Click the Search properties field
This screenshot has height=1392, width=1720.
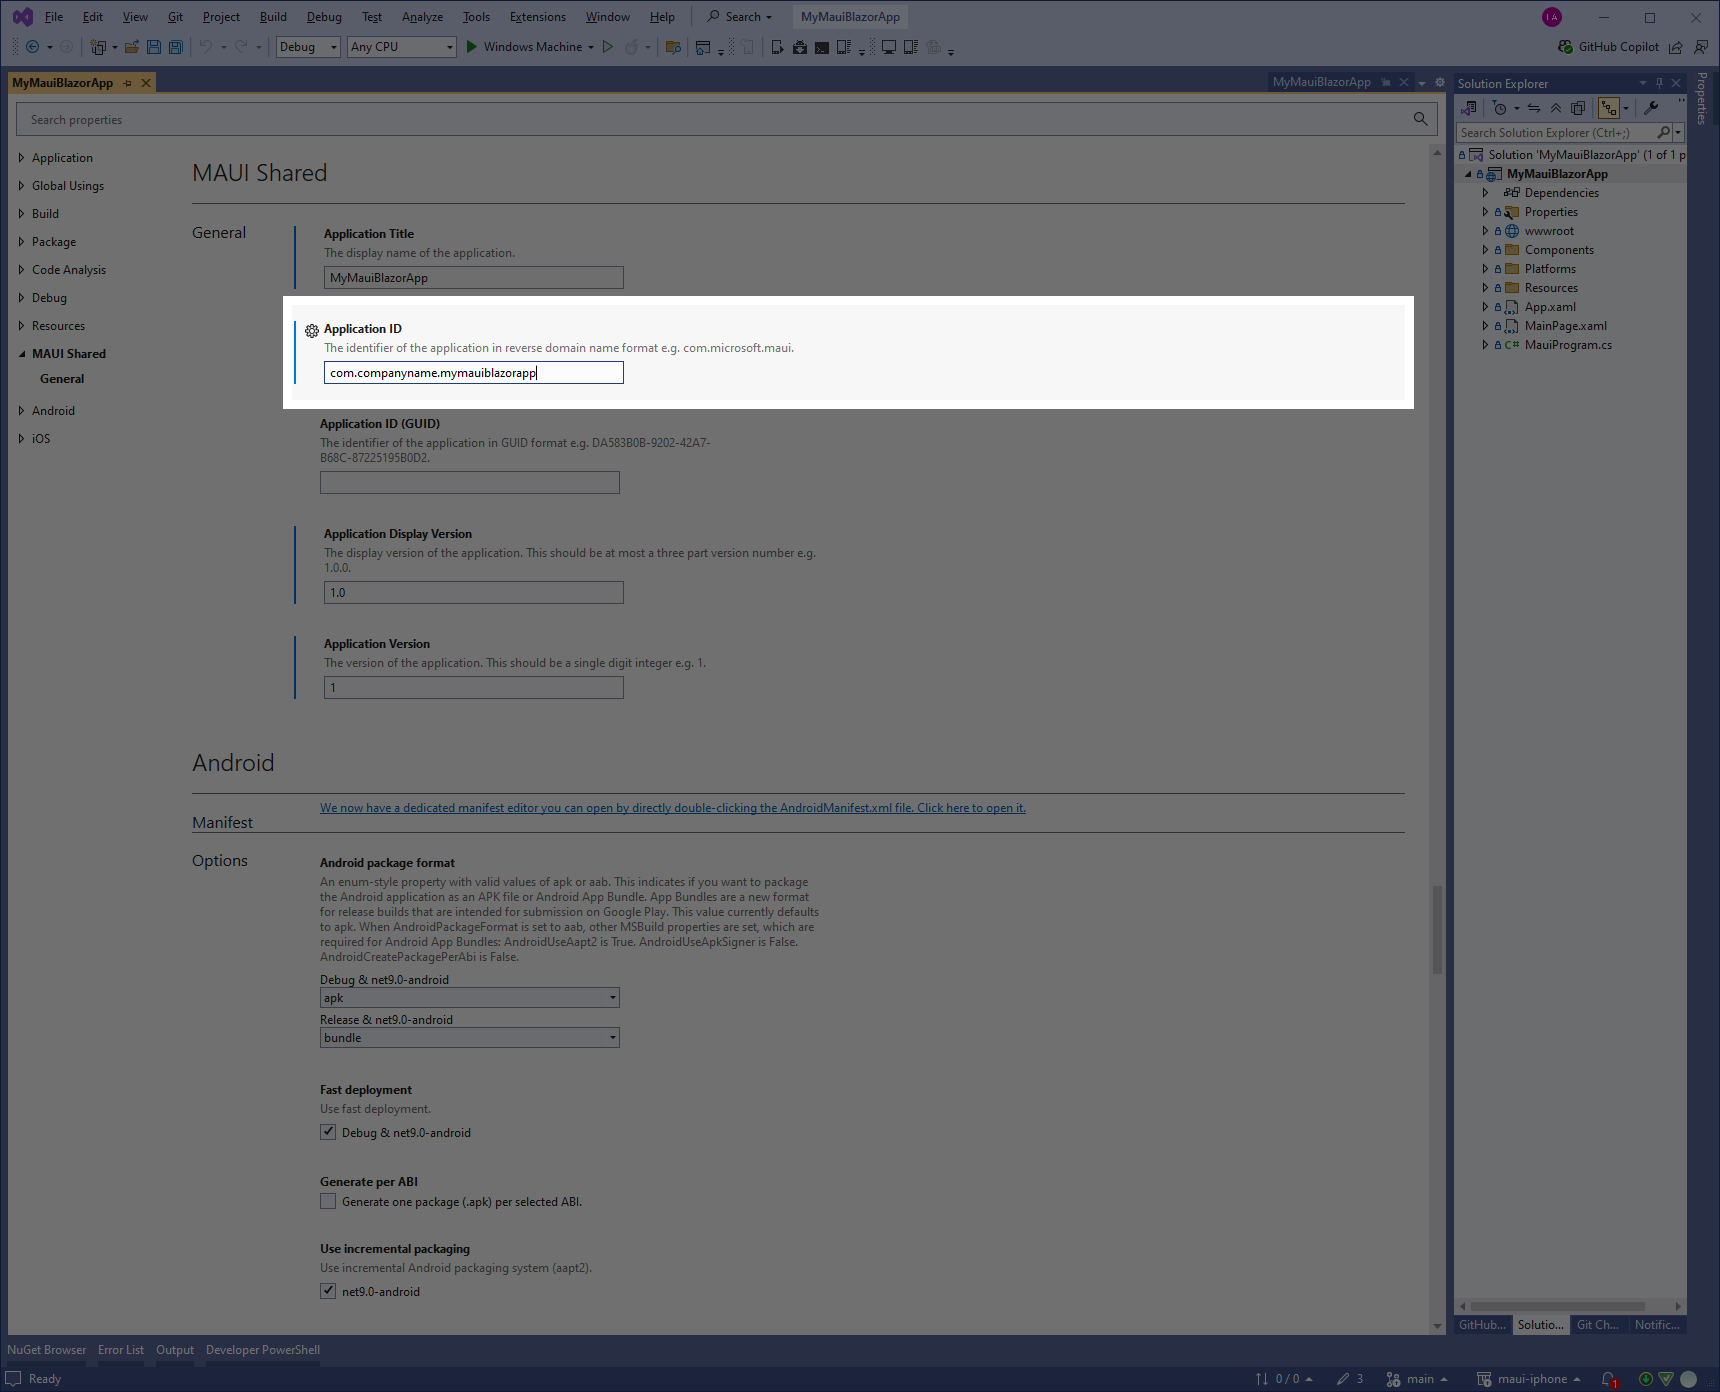pos(726,119)
